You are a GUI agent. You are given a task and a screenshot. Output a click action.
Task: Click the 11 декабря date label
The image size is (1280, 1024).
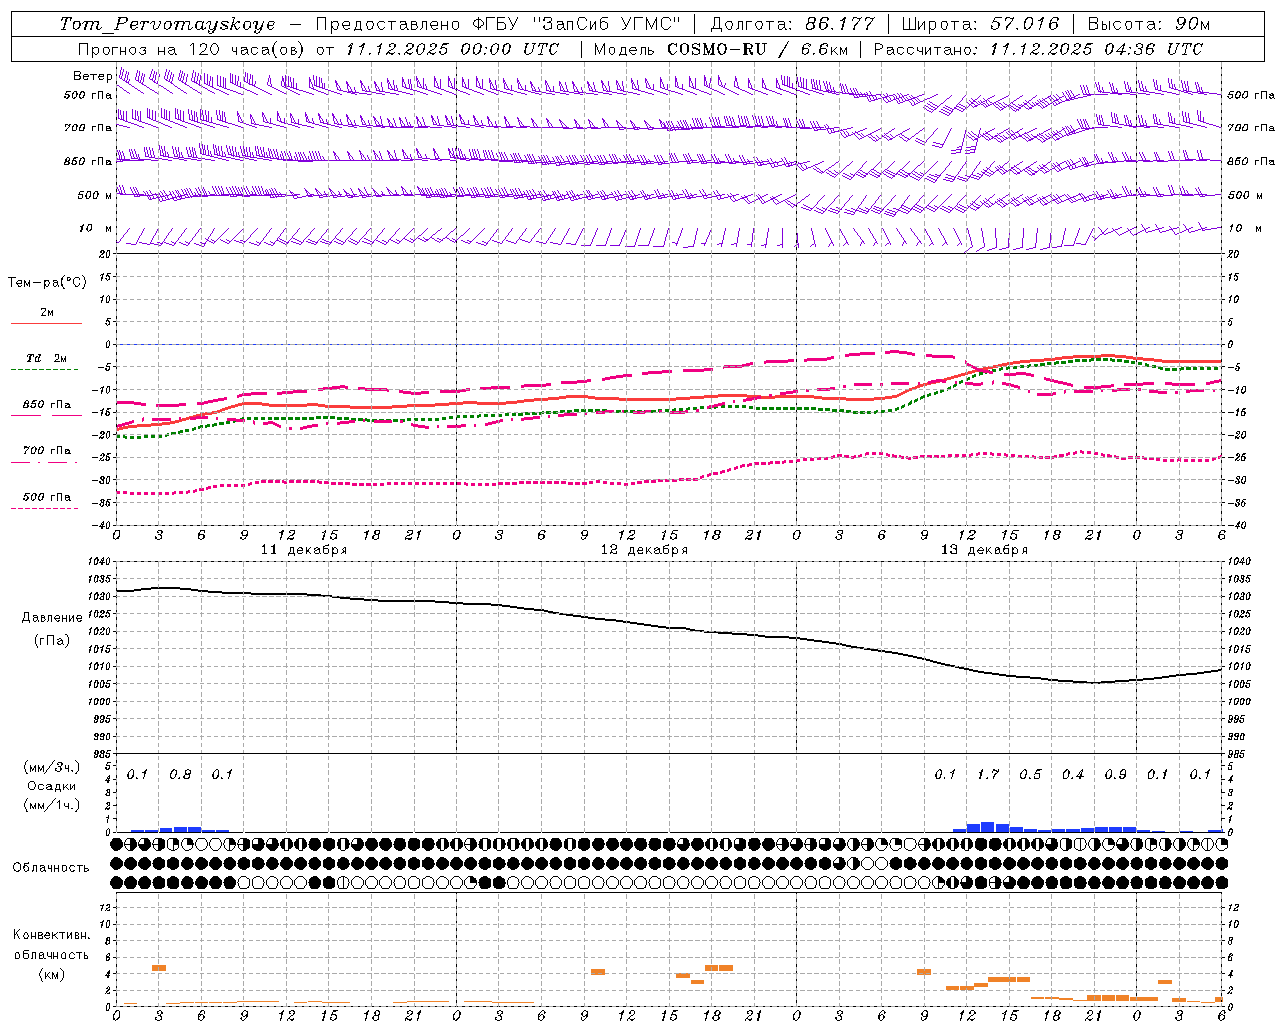(x=304, y=550)
